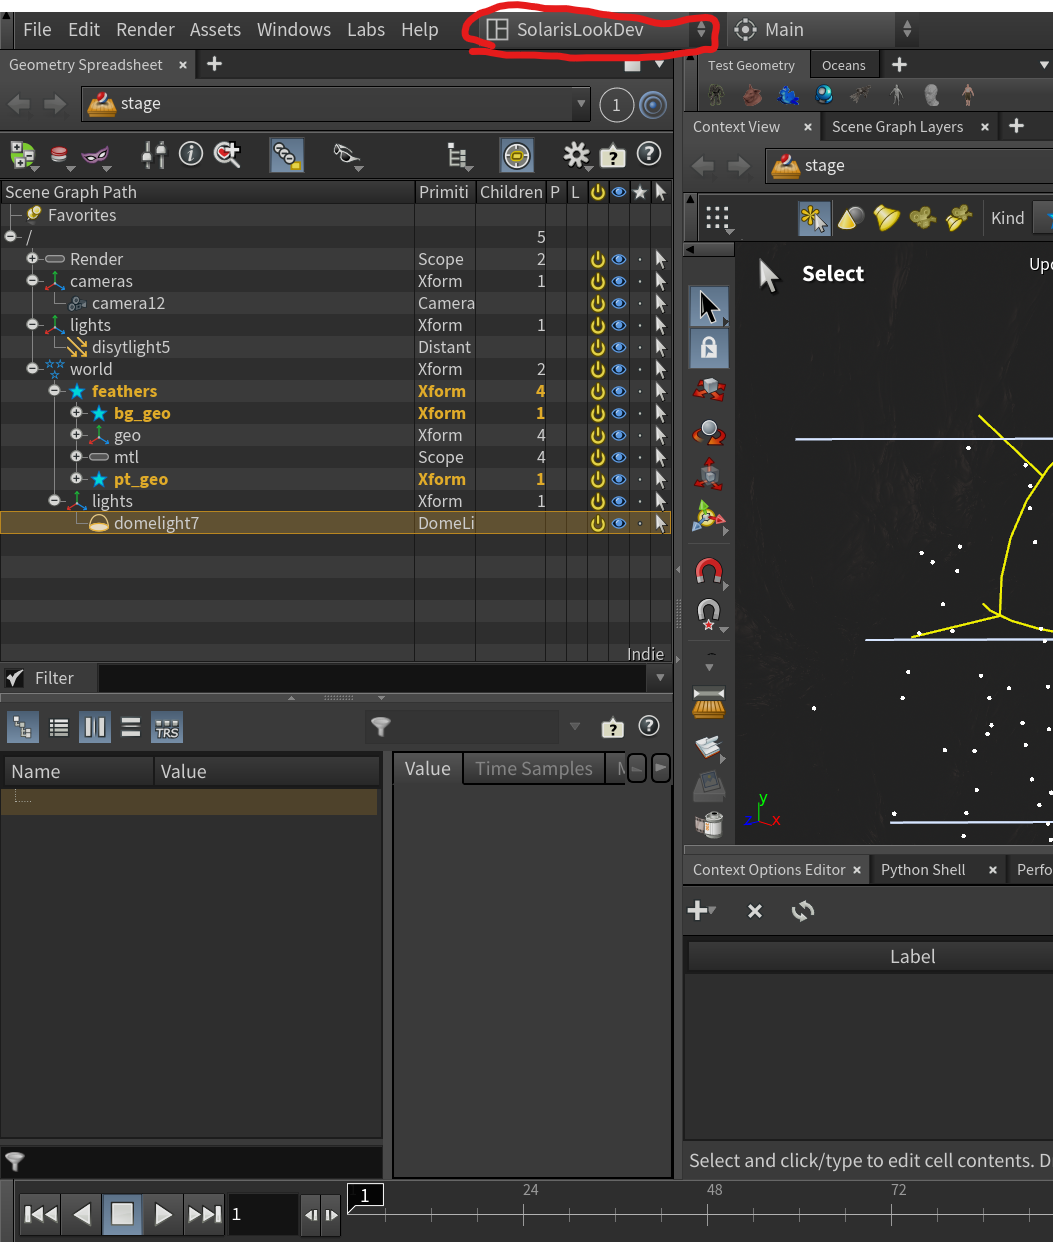Click the lock selection tool icon
Viewport: 1053px width, 1242px height.
point(709,348)
